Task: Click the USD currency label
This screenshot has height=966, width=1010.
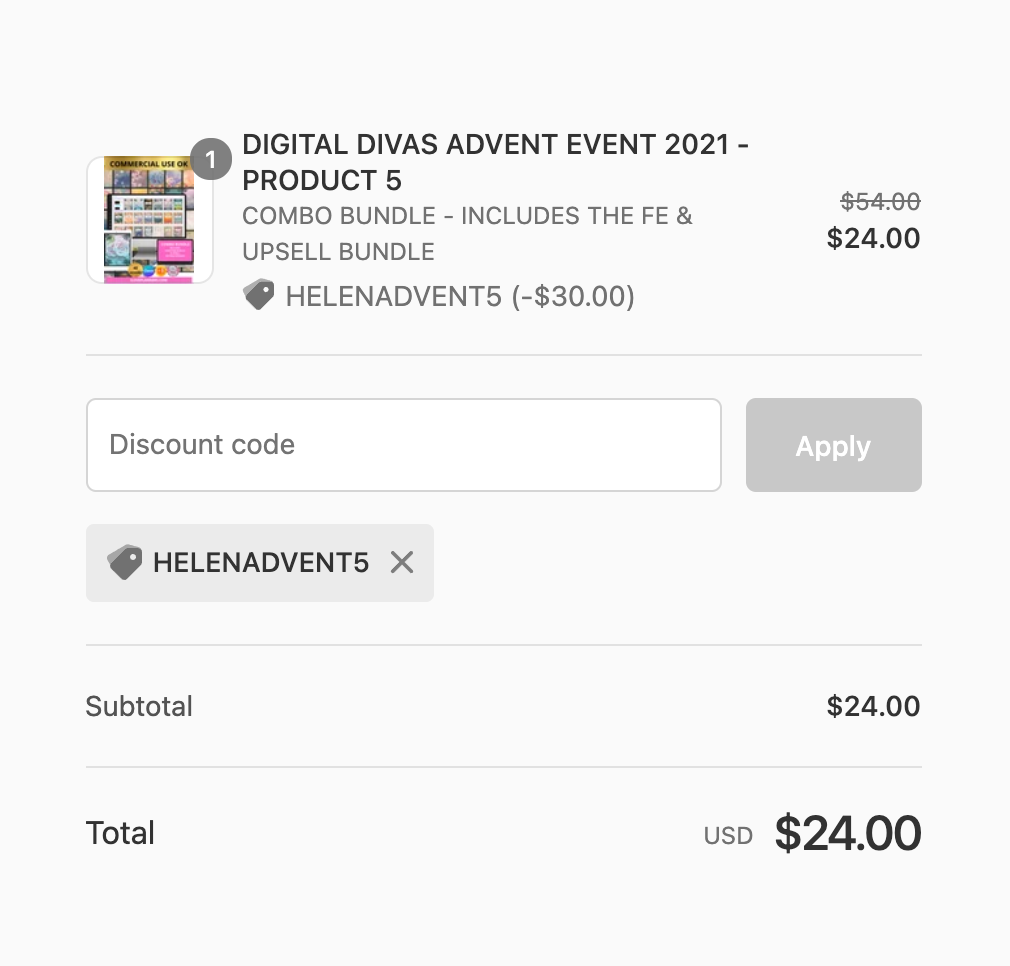Action: point(728,836)
